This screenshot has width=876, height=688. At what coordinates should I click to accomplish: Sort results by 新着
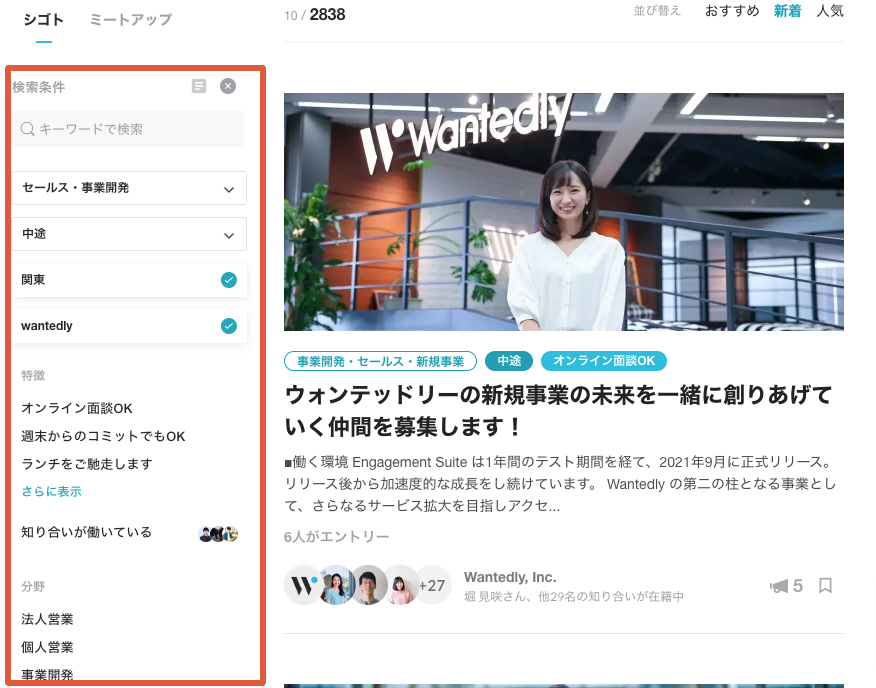tap(787, 11)
